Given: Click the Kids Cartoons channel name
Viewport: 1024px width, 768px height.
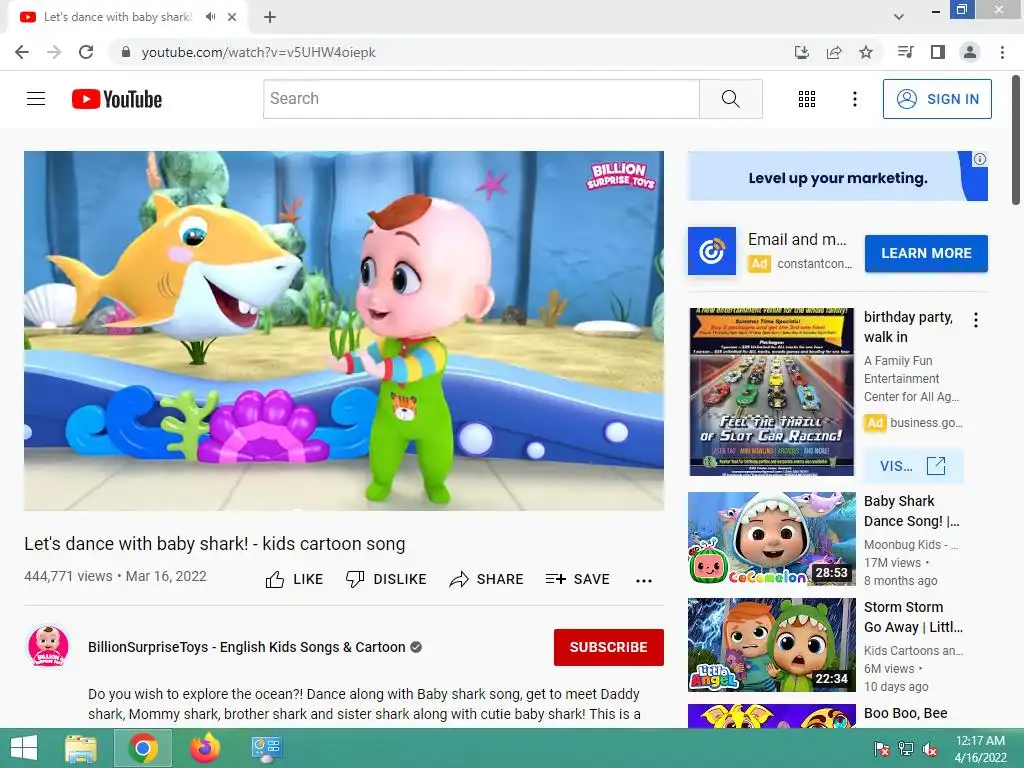Looking at the screenshot, I should [x=913, y=650].
